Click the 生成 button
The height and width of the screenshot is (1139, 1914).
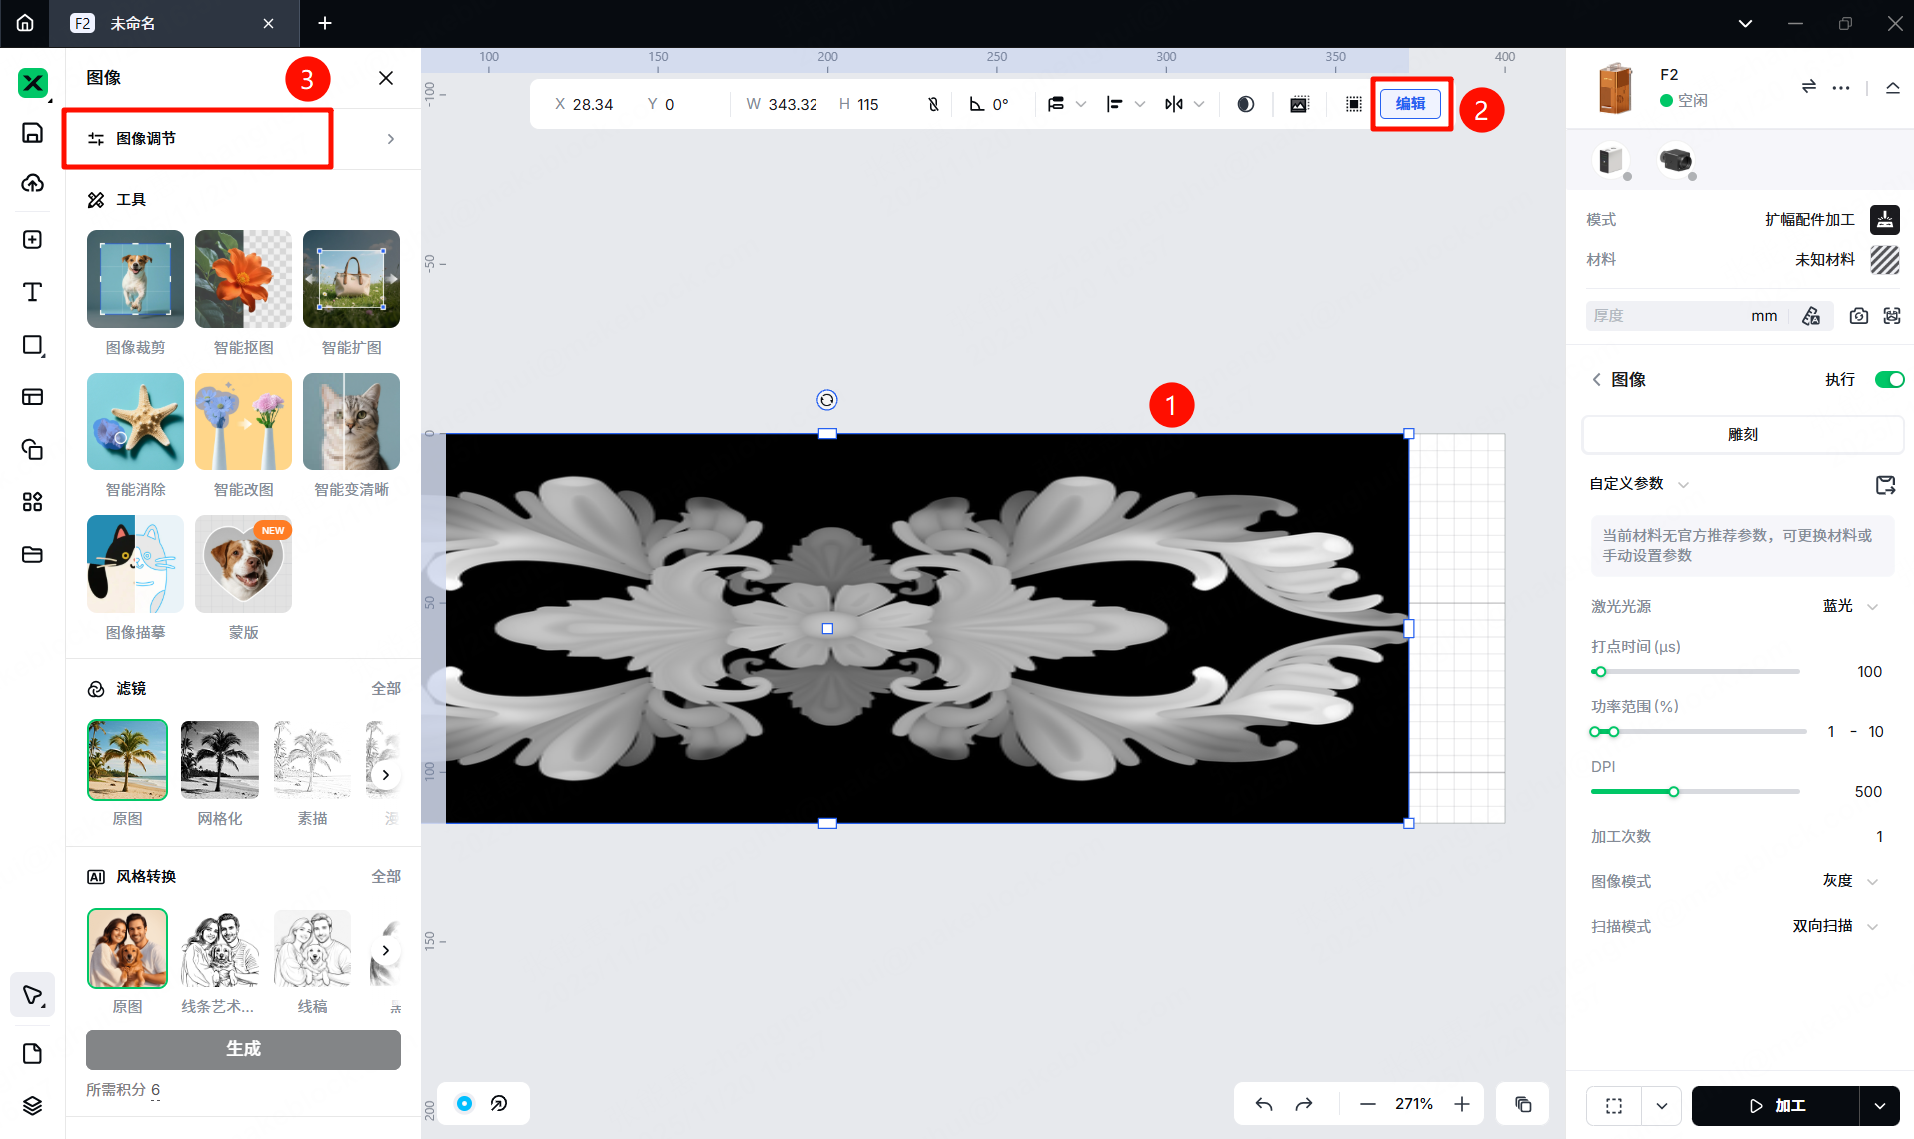(243, 1049)
